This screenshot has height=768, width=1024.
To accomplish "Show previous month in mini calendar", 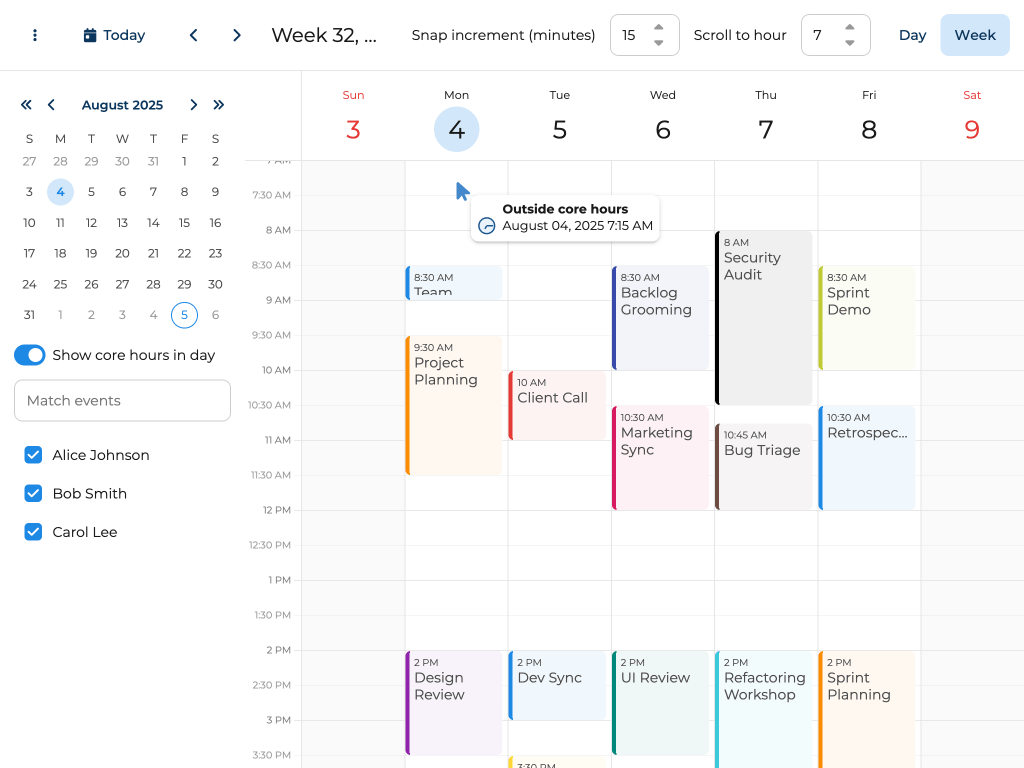I will [x=51, y=105].
